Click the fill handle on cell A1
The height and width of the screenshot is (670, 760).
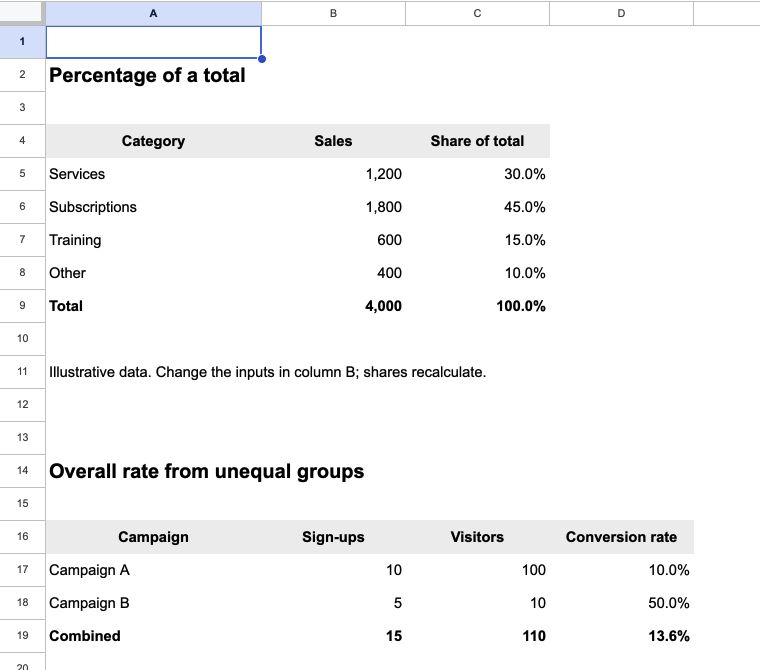262,59
